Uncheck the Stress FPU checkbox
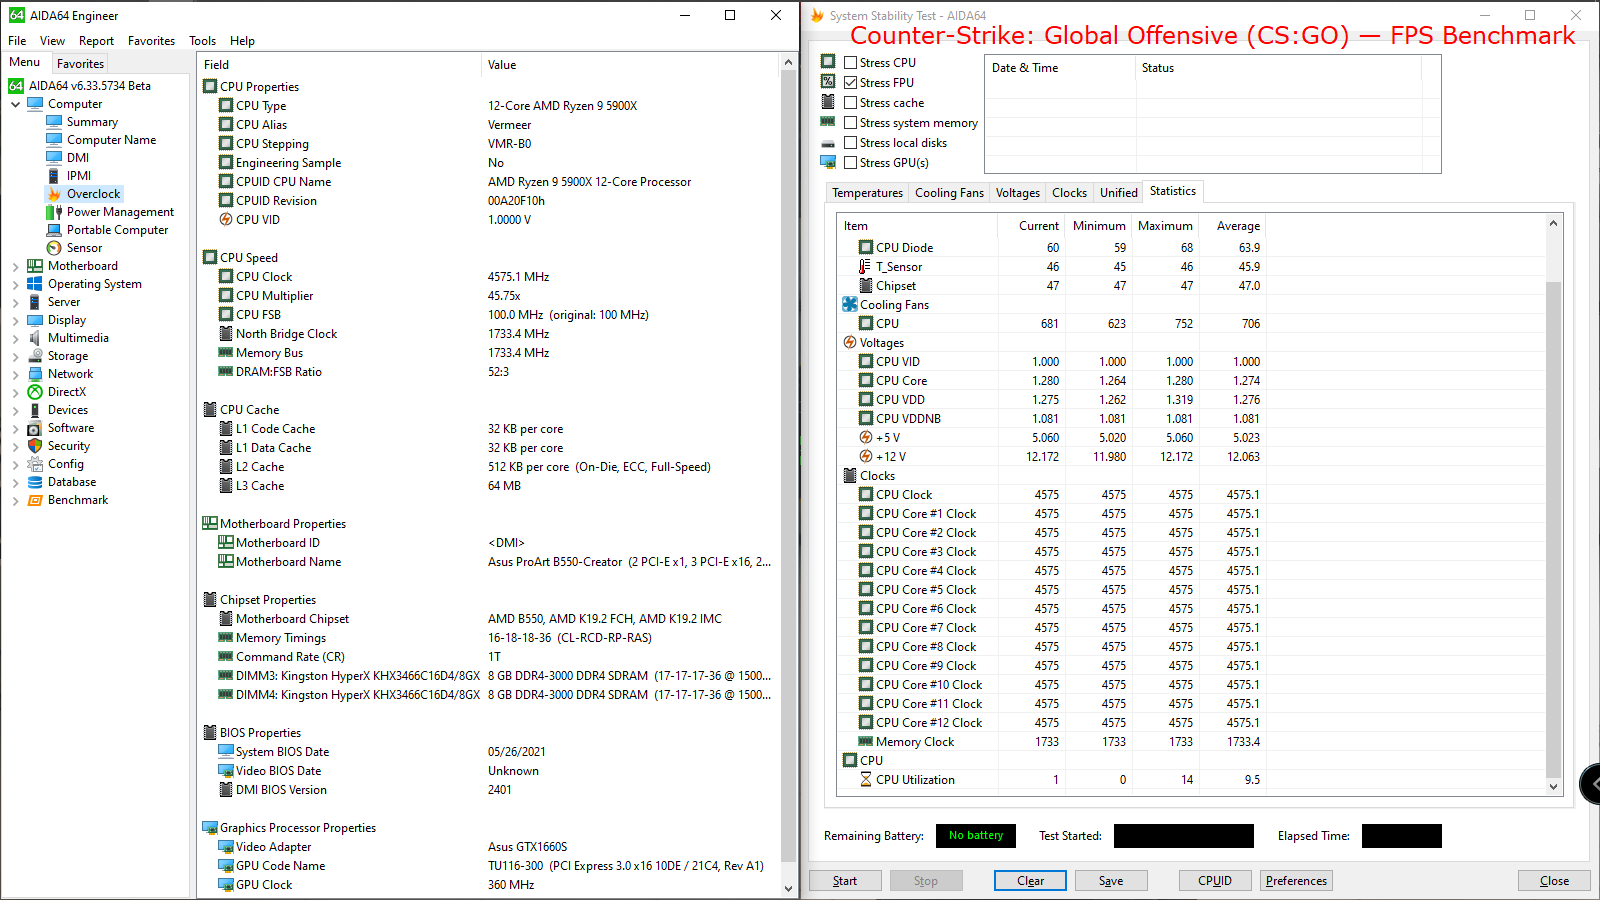The image size is (1600, 900). (x=851, y=83)
